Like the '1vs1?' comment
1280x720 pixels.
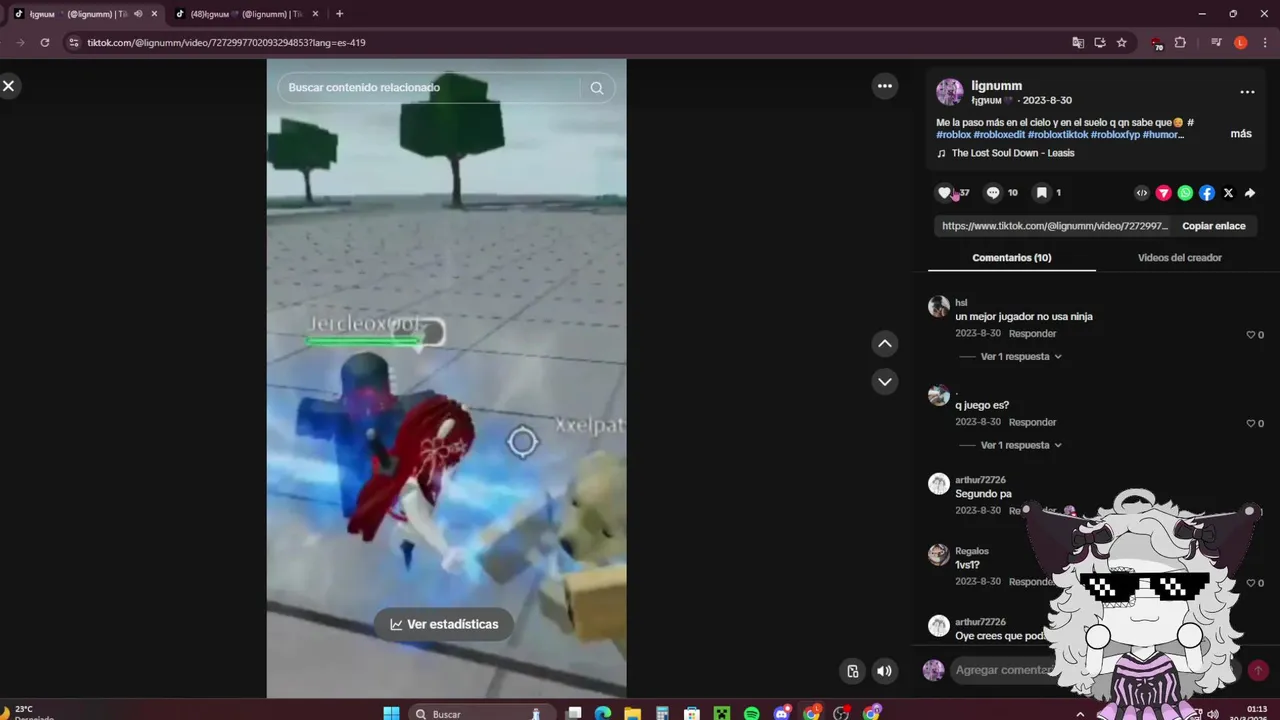tap(1250, 583)
